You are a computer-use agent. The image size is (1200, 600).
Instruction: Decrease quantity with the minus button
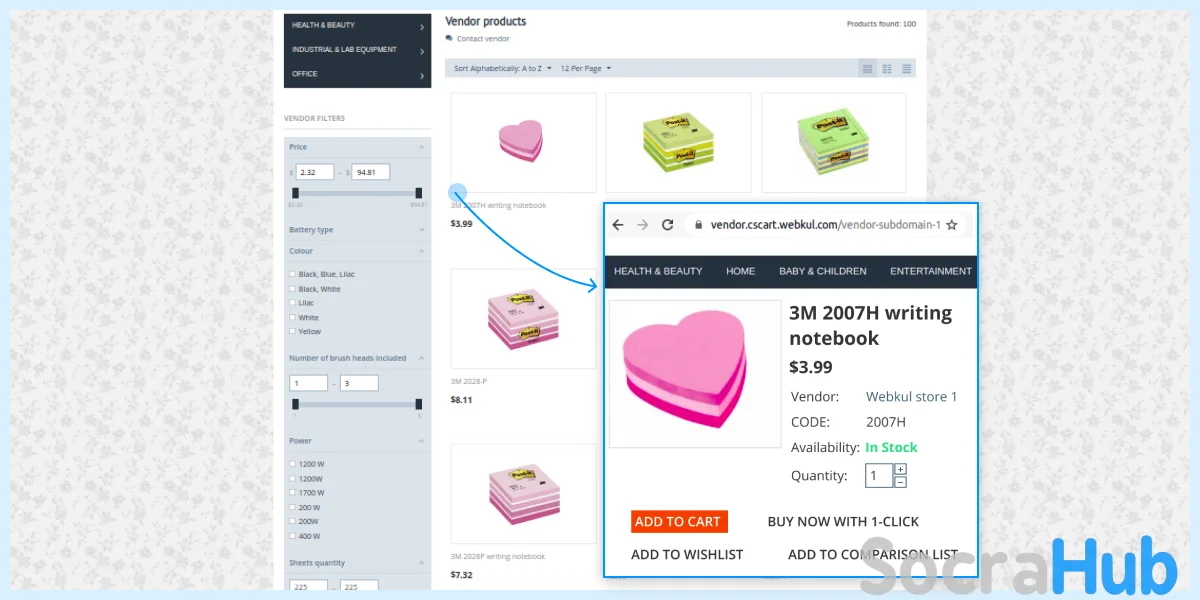point(900,482)
